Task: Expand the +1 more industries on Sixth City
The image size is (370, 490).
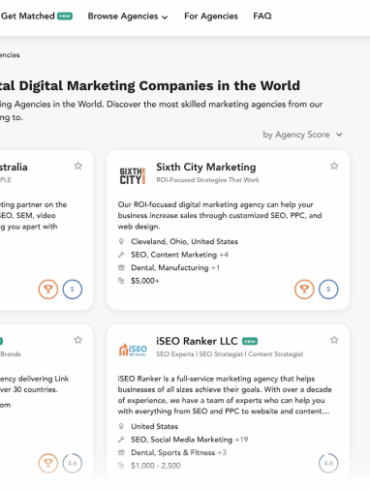Action: [215, 268]
